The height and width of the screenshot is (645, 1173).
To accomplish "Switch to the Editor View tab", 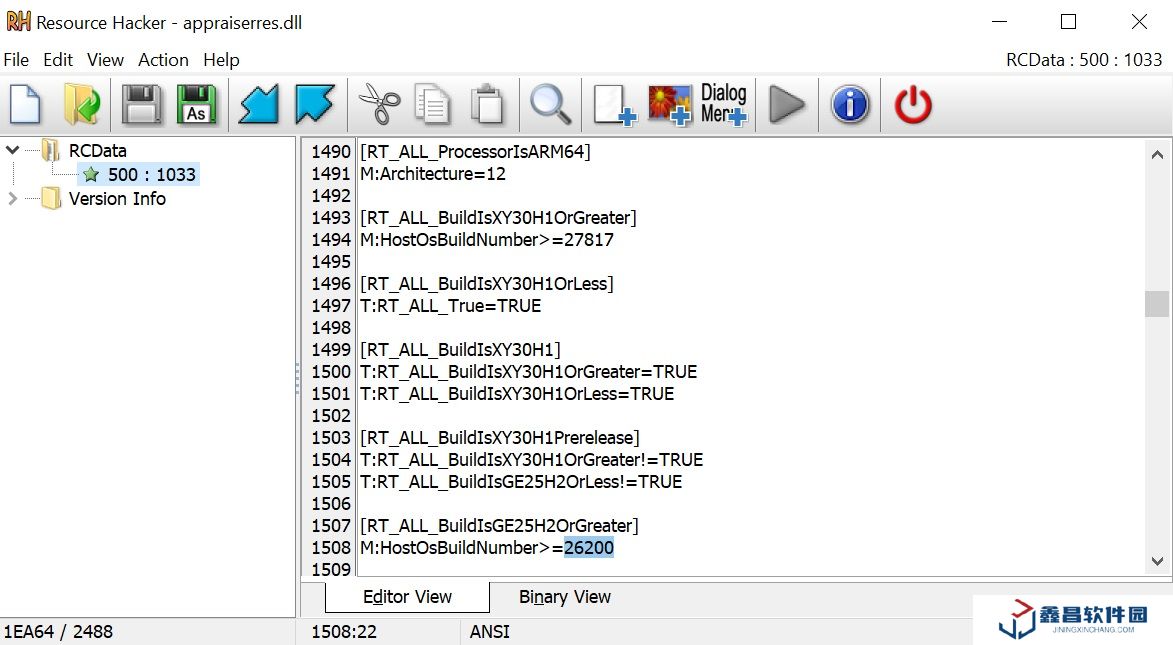I will click(407, 597).
